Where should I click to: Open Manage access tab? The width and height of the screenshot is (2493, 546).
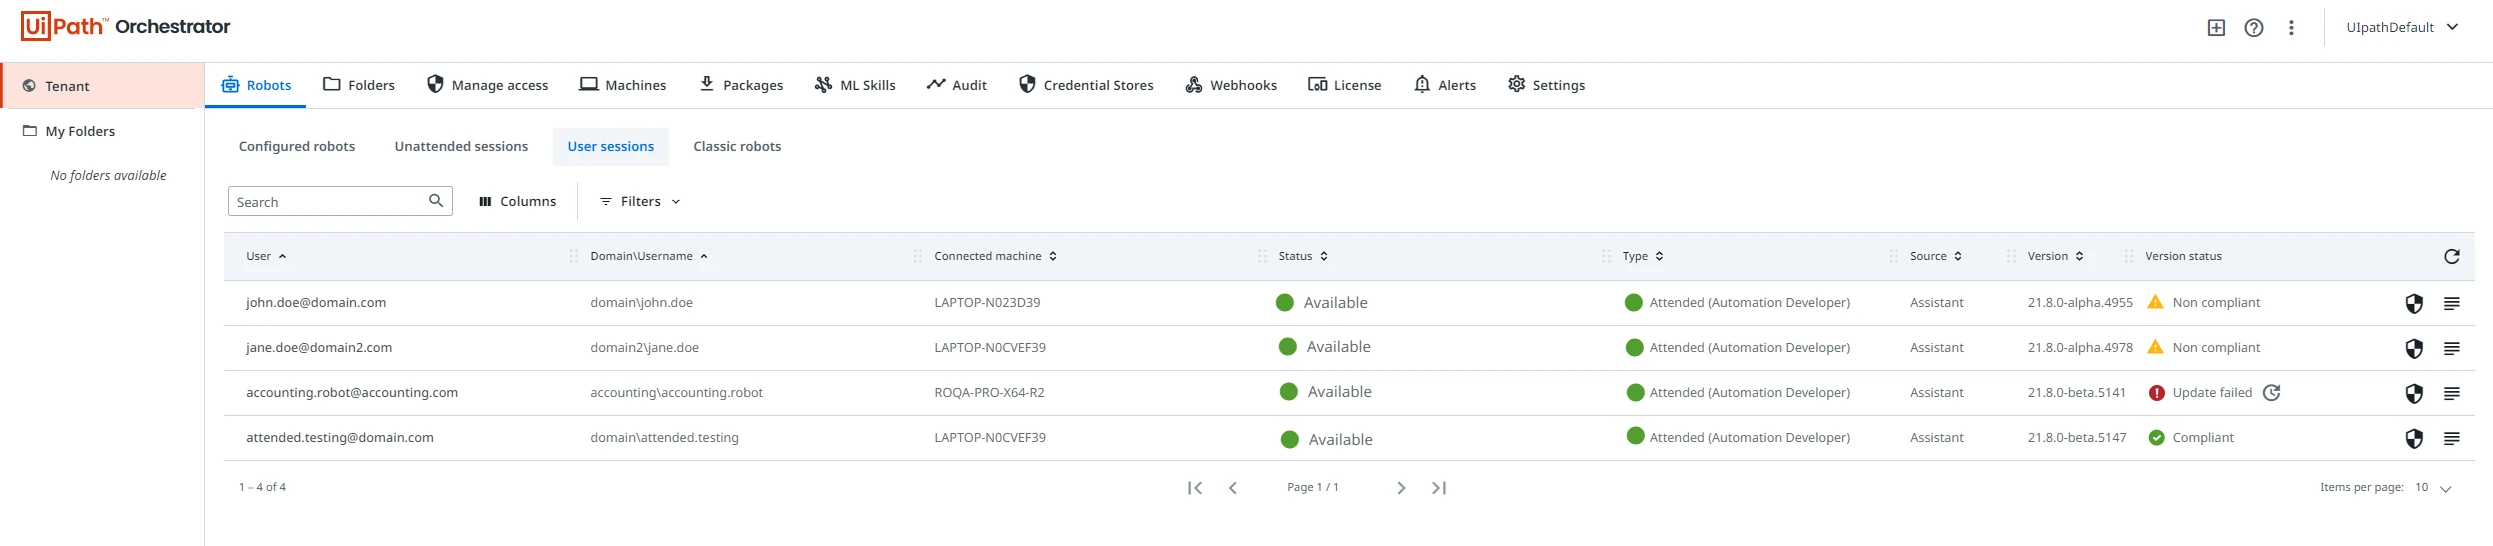tap(487, 85)
